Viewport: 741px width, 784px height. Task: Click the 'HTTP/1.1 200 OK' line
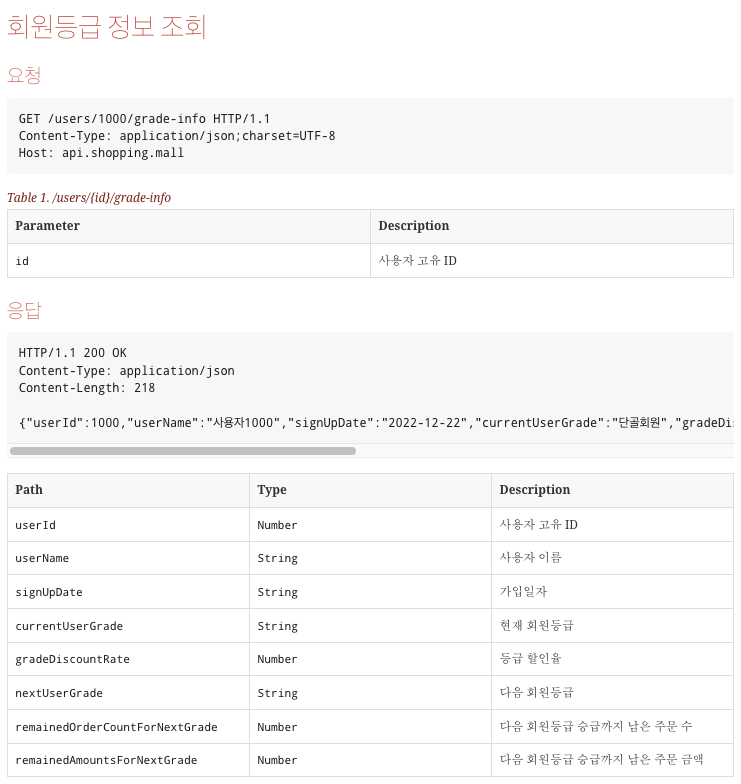point(72,353)
